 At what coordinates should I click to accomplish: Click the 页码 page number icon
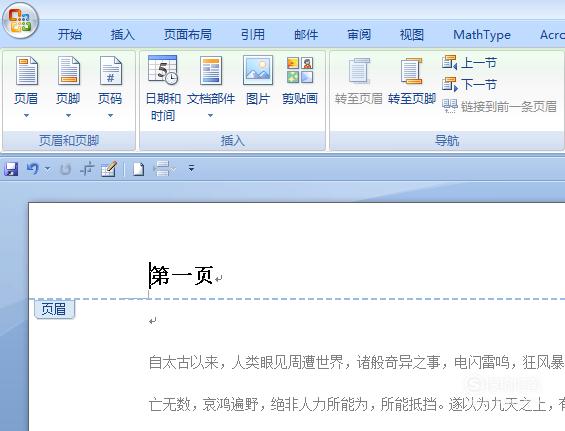pyautogui.click(x=111, y=71)
